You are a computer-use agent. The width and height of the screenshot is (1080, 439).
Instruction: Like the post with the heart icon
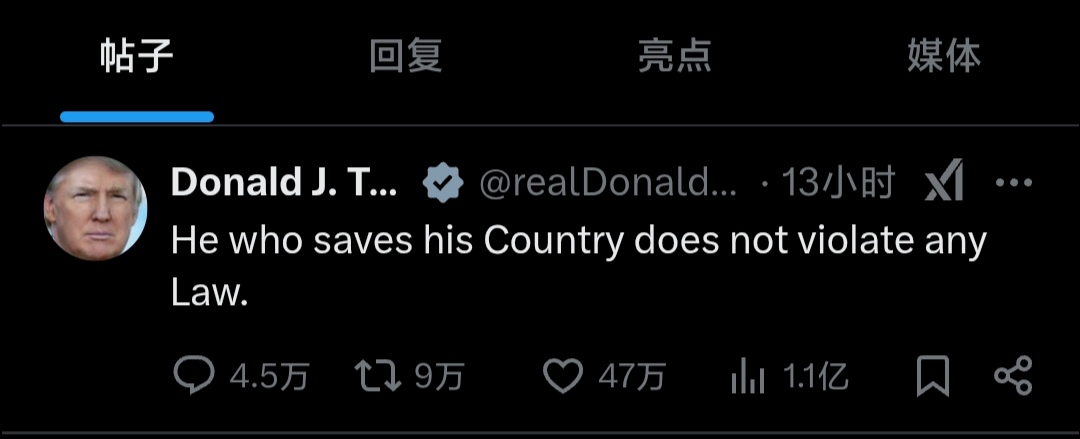click(x=562, y=376)
